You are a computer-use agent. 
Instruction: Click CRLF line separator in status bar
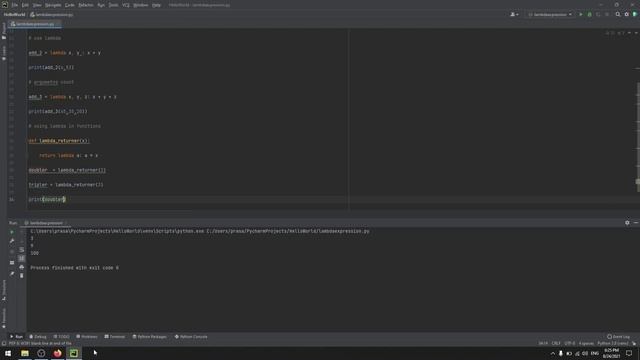tap(556, 344)
